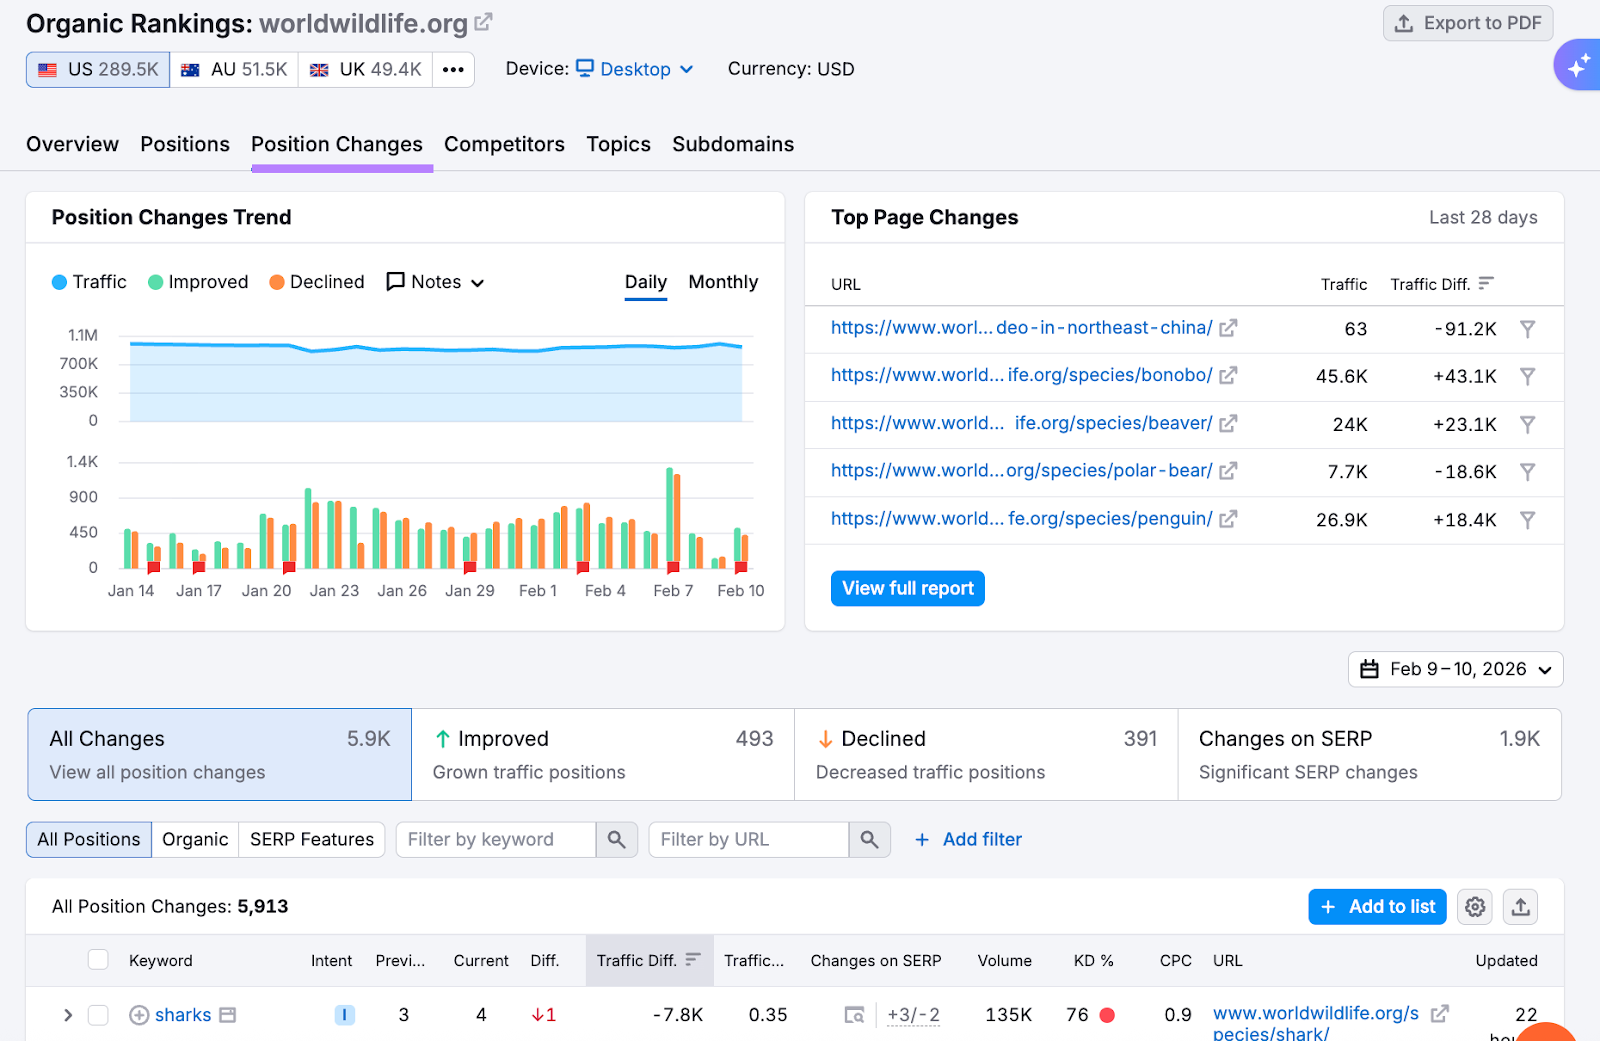This screenshot has width=1600, height=1041.
Task: Toggle the sharks row checkbox
Action: pyautogui.click(x=98, y=1015)
